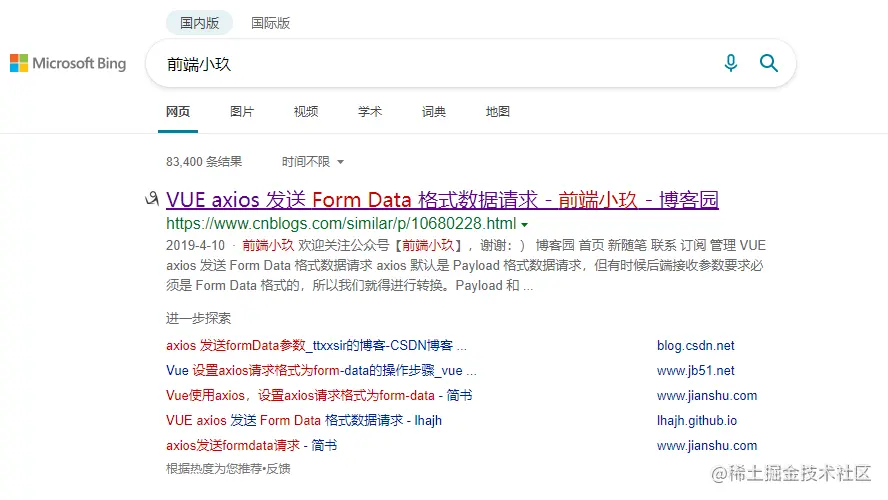This screenshot has width=888, height=500.
Task: Go to the 学术 tab
Action: [x=370, y=112]
